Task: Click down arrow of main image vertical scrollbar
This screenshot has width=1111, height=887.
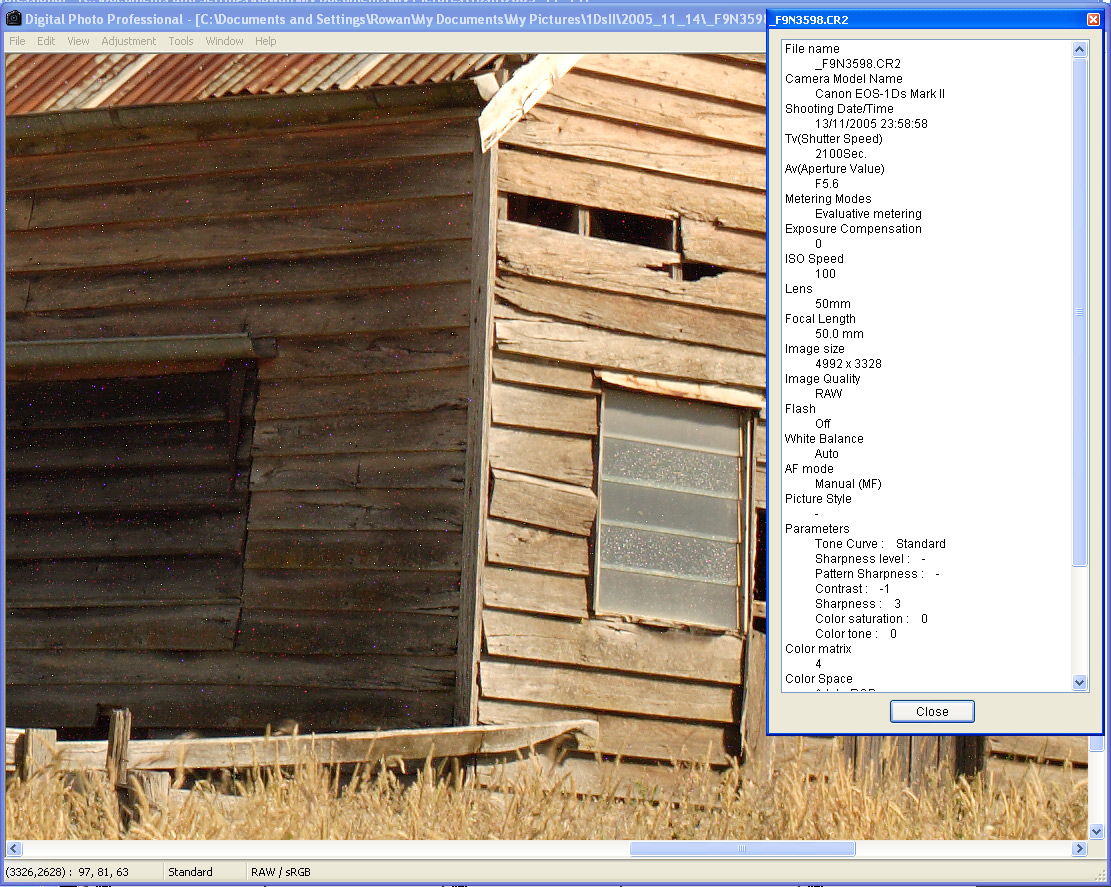Action: (1096, 831)
